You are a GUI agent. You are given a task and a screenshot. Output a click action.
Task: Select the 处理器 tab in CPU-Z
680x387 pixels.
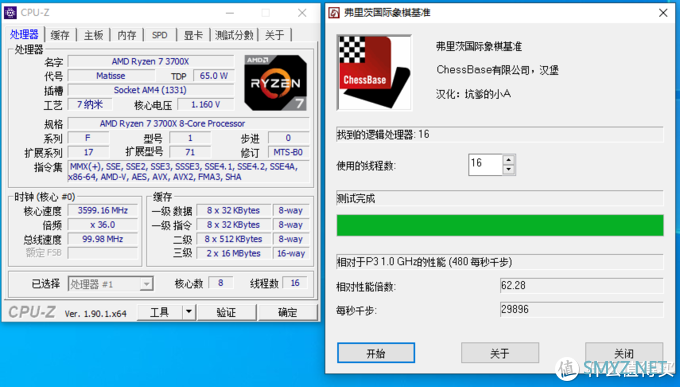tap(25, 34)
